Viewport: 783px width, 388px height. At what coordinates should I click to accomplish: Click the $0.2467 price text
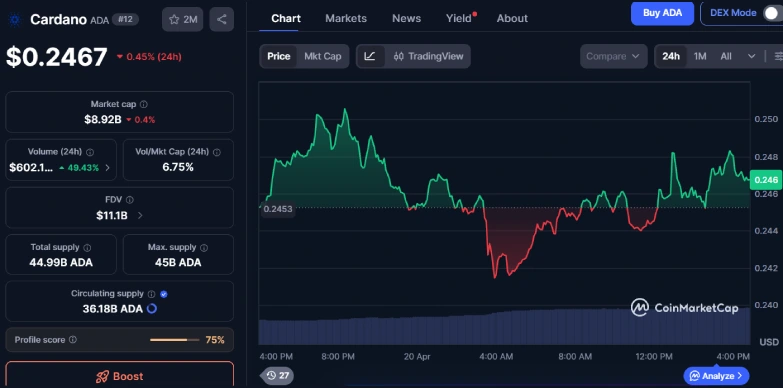56,57
